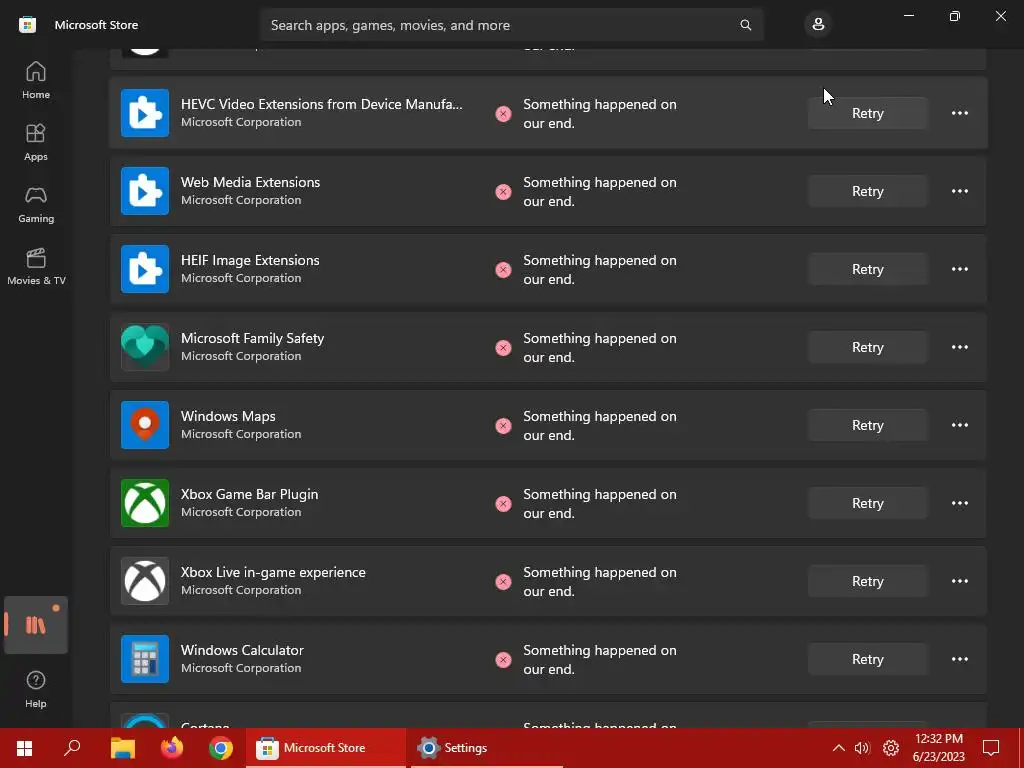Click the HEVC Video Extensions app icon
This screenshot has width=1024, height=768.
(145, 113)
